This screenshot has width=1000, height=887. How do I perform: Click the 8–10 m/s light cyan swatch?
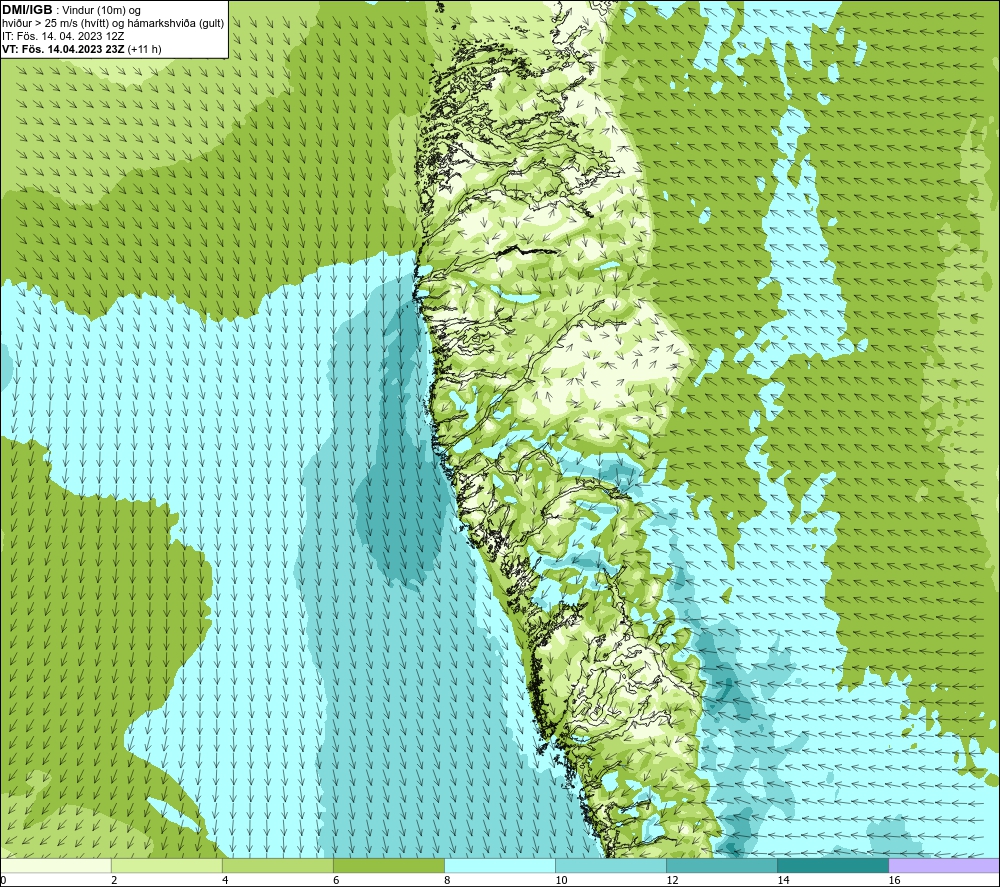[500, 866]
